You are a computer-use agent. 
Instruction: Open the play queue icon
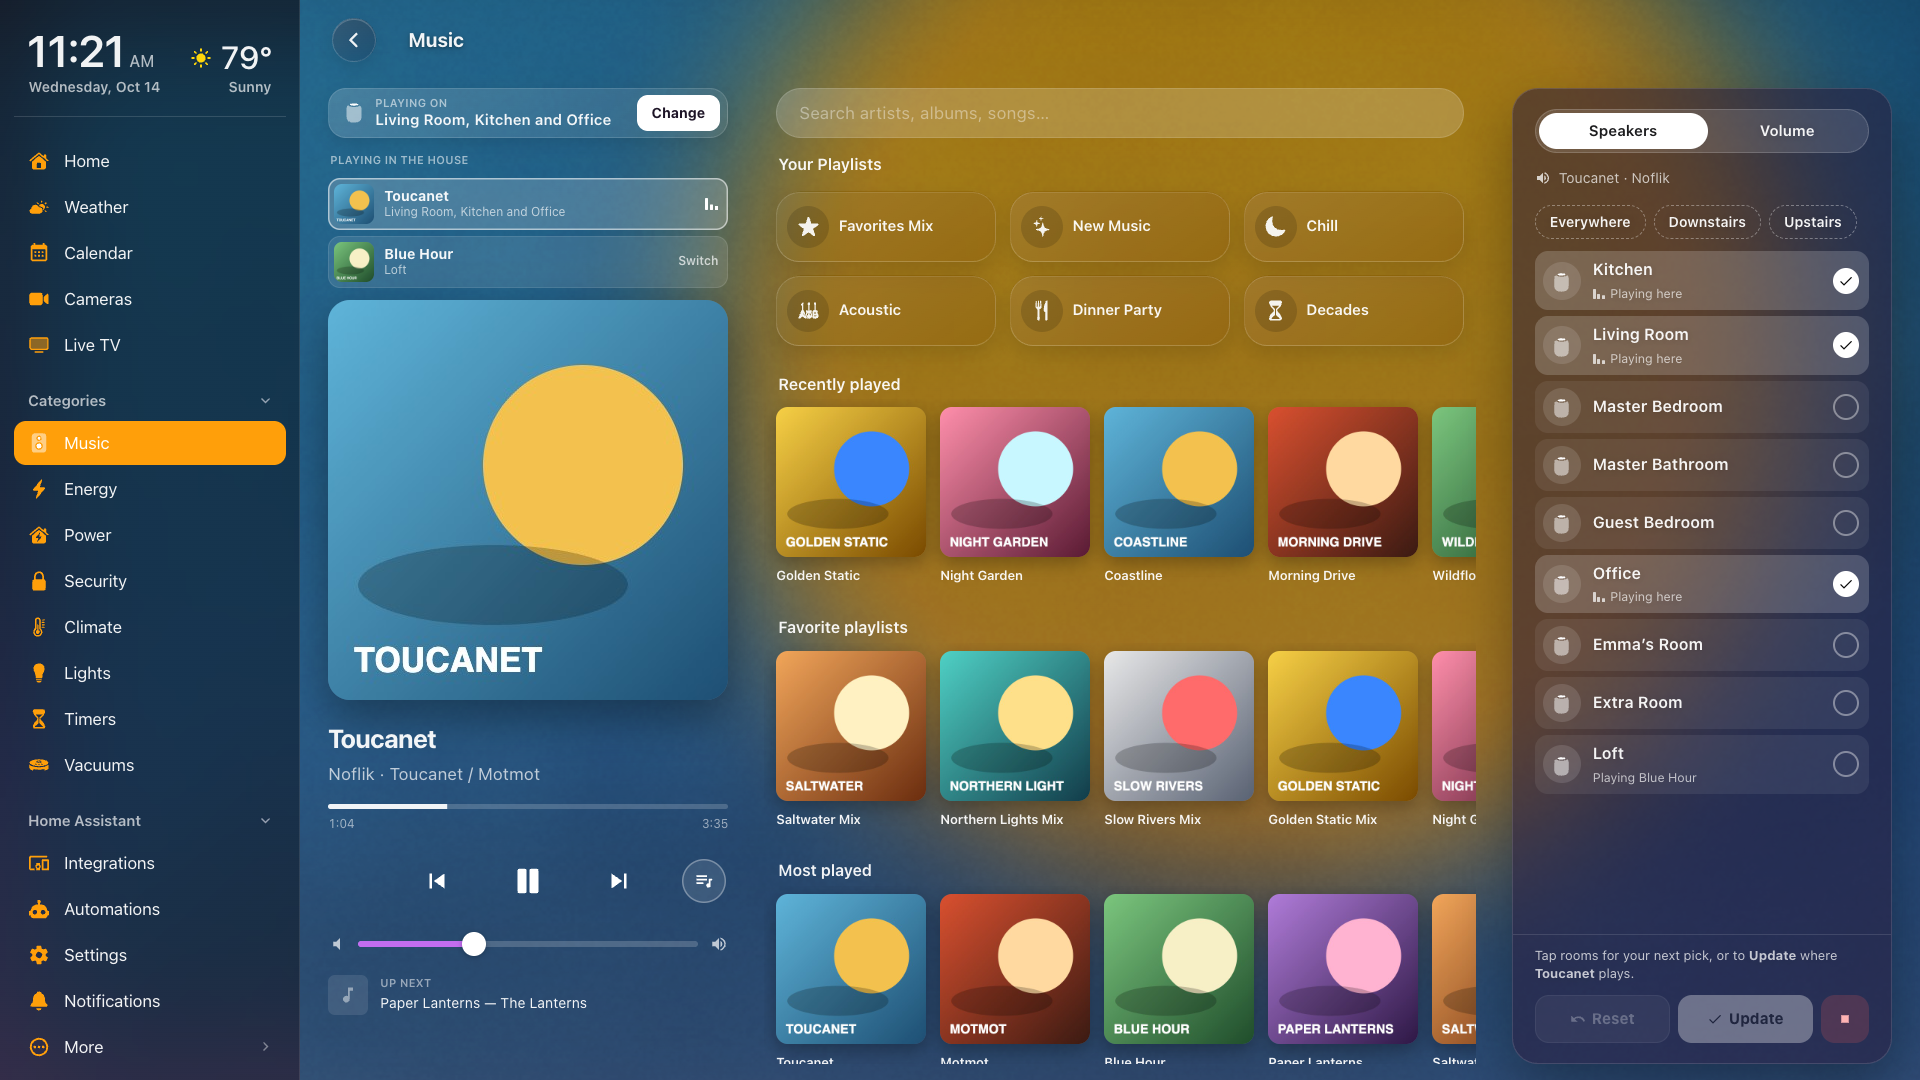[703, 881]
